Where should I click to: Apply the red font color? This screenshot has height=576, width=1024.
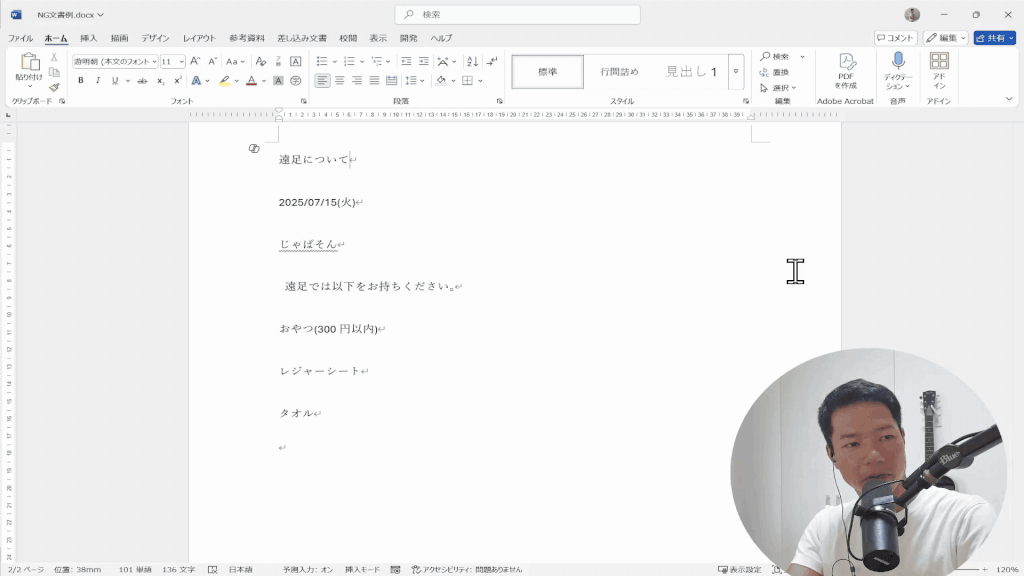[251, 81]
